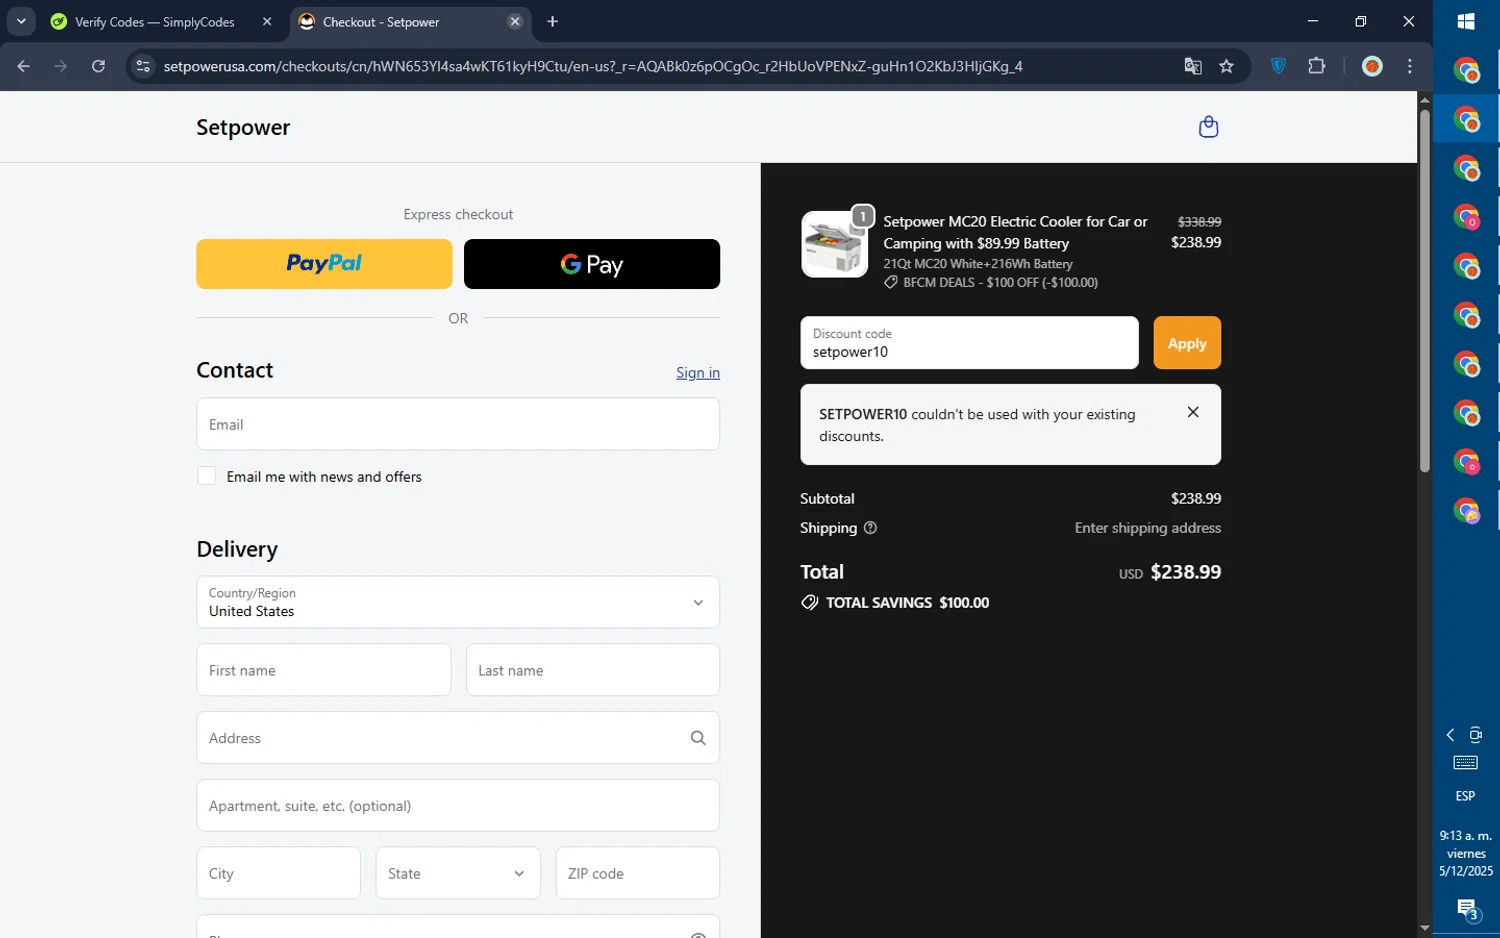Go back to the previous page
Screen dimensions: 1500x938
(24, 66)
